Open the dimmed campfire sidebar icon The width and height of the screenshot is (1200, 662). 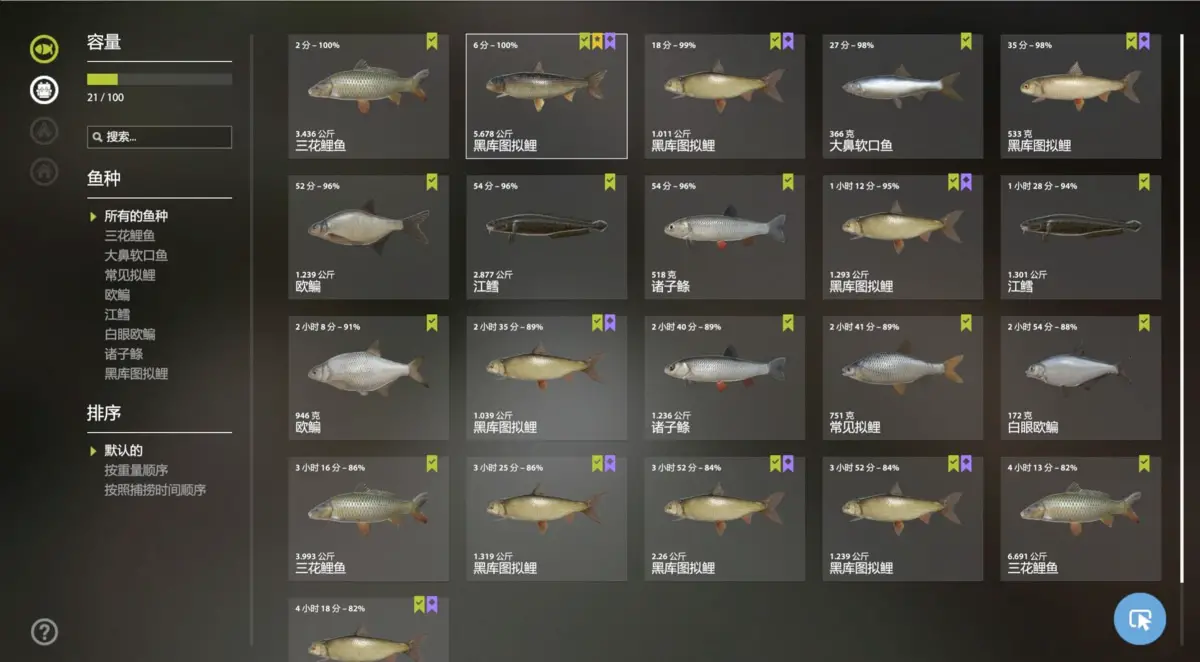pos(44,130)
